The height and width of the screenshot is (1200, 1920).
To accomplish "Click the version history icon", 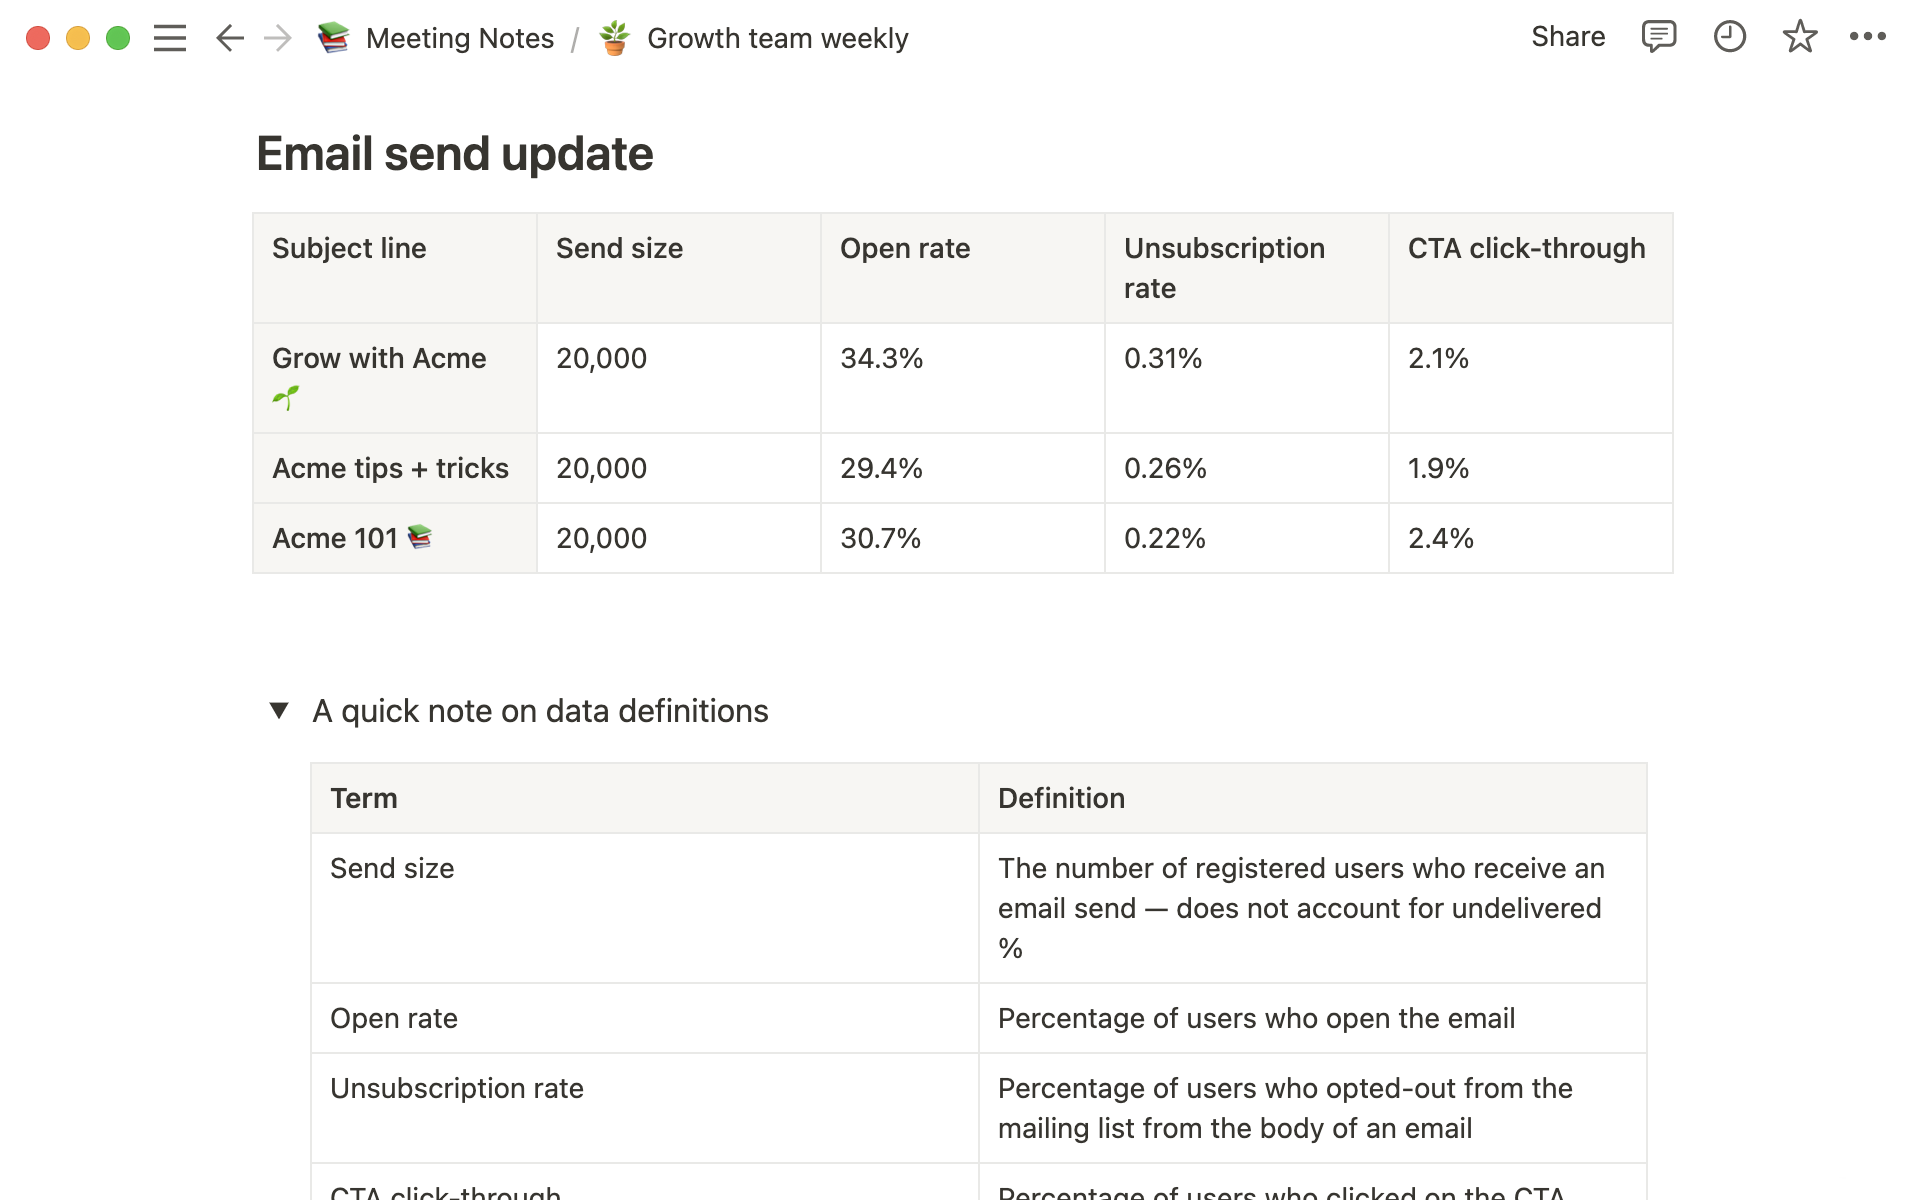I will pyautogui.click(x=1728, y=37).
